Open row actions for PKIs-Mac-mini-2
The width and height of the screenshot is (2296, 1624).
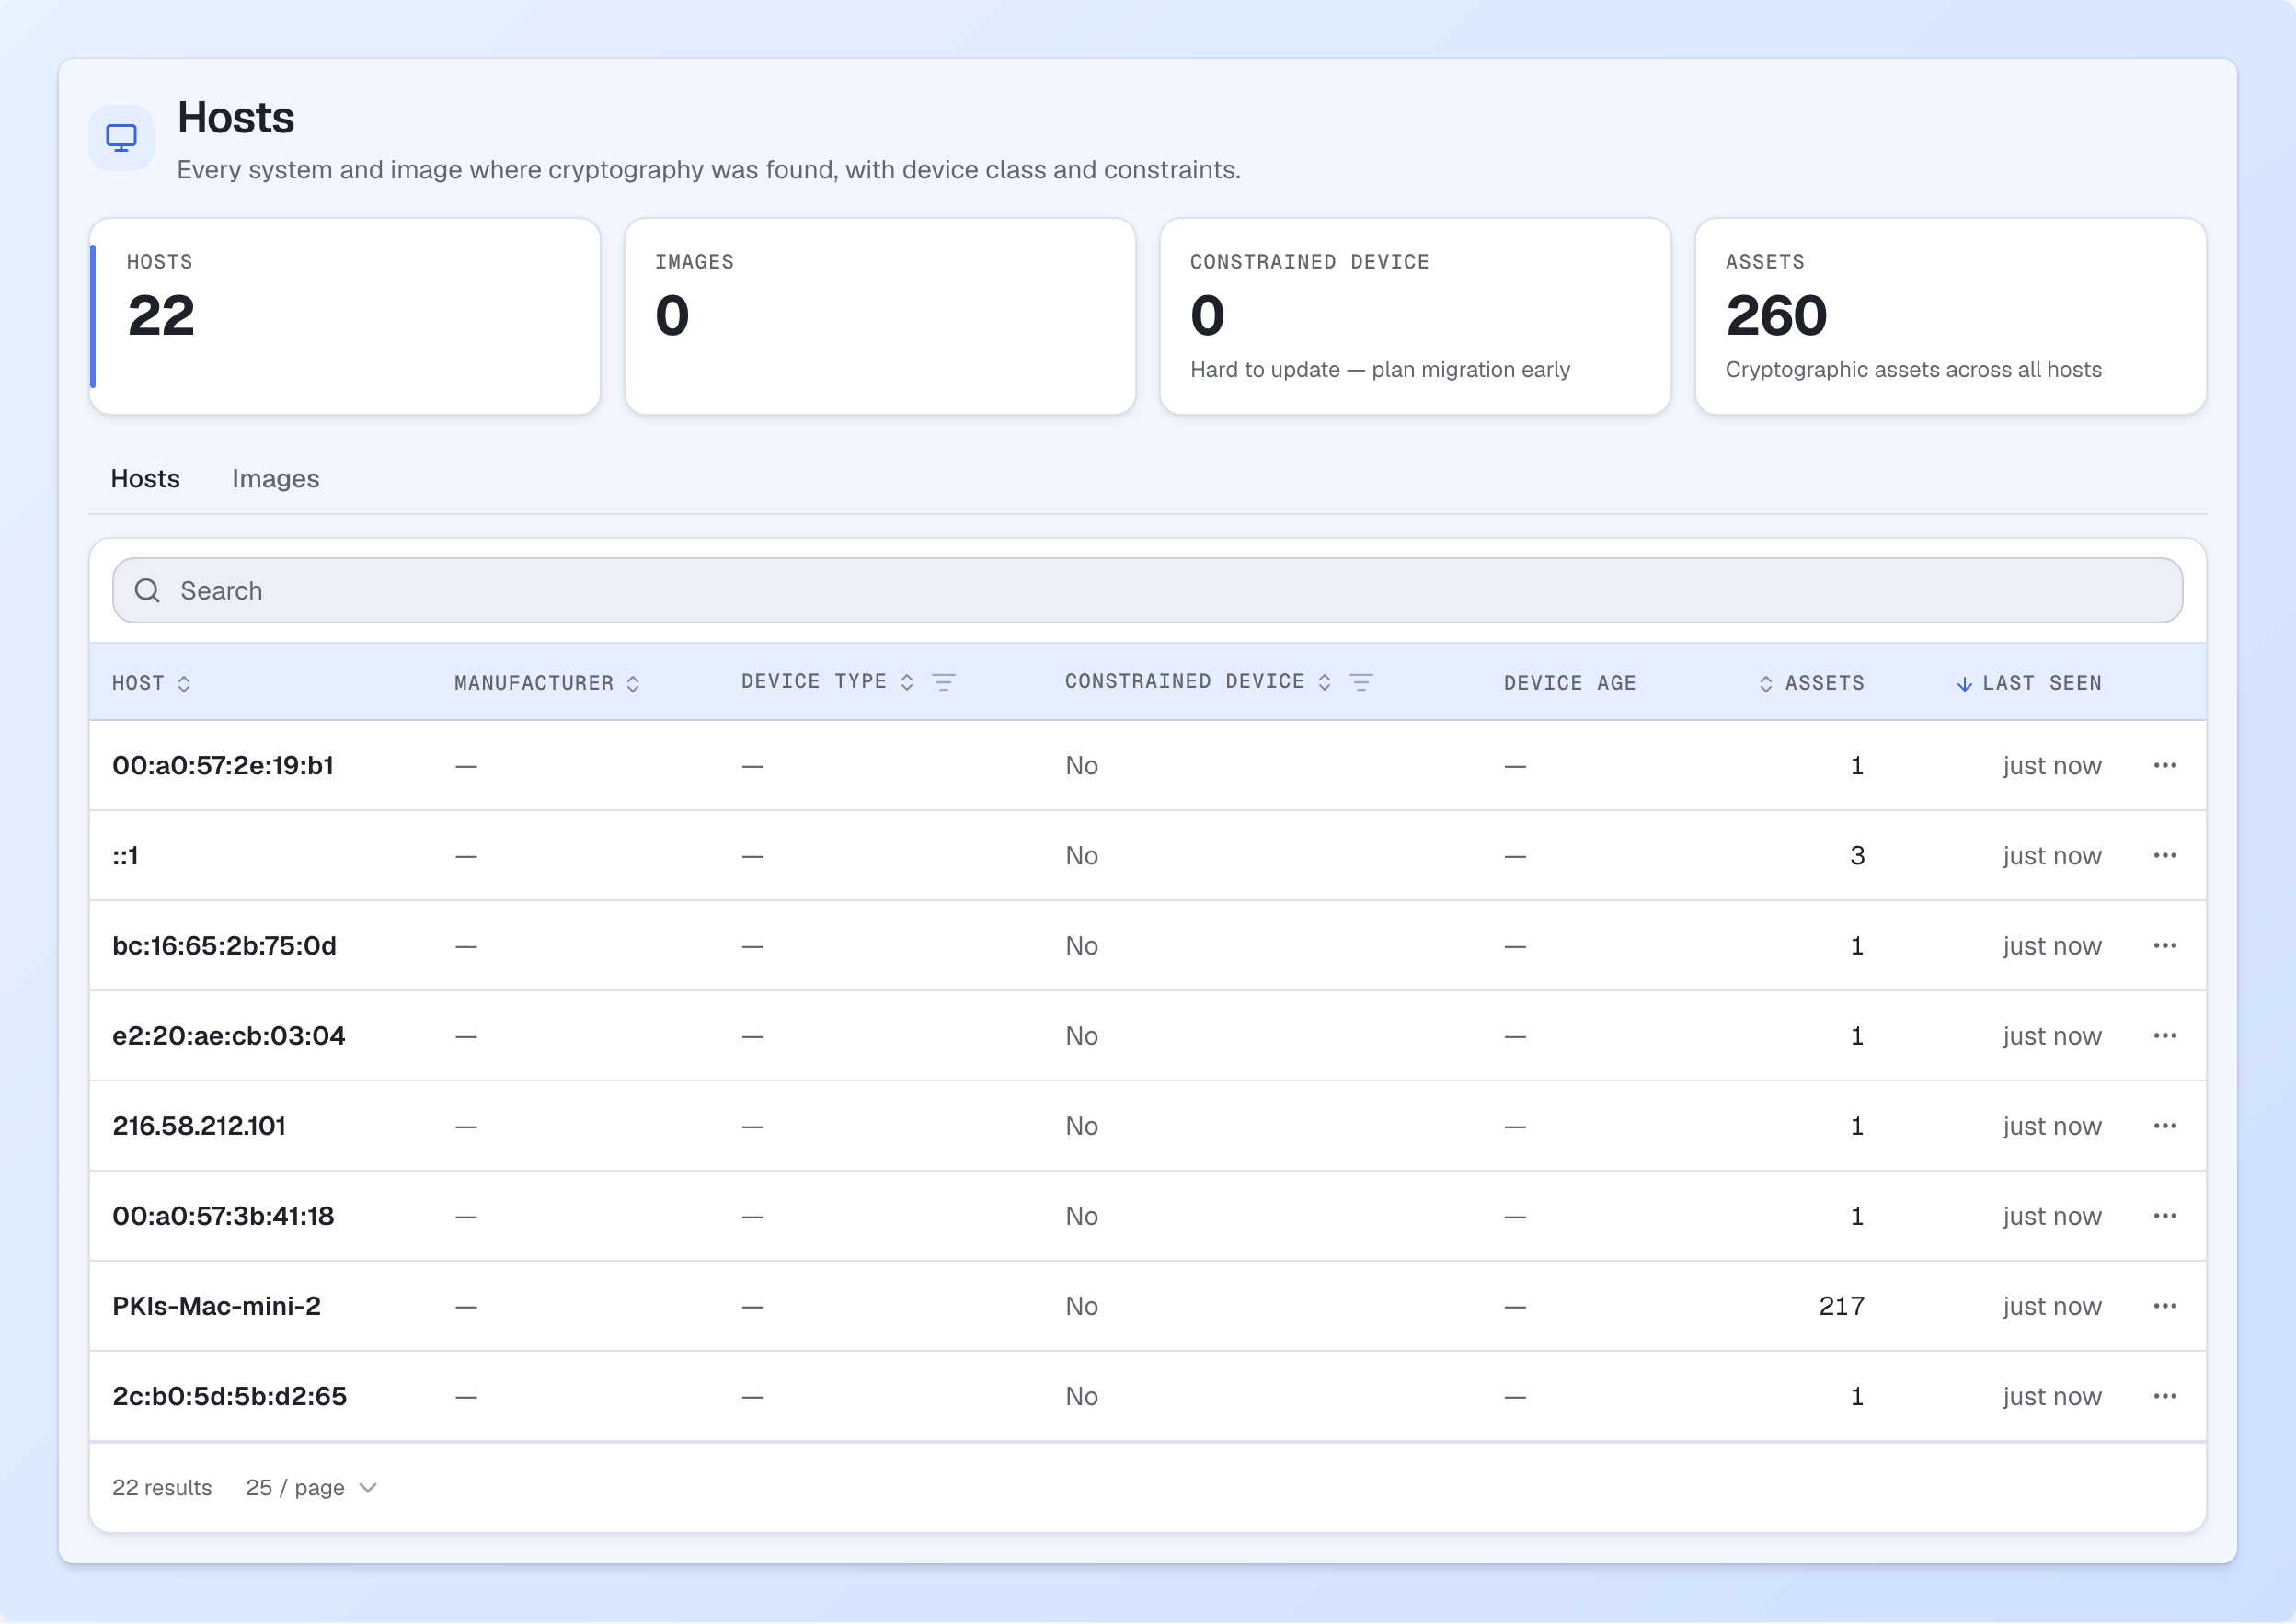click(x=2165, y=1306)
